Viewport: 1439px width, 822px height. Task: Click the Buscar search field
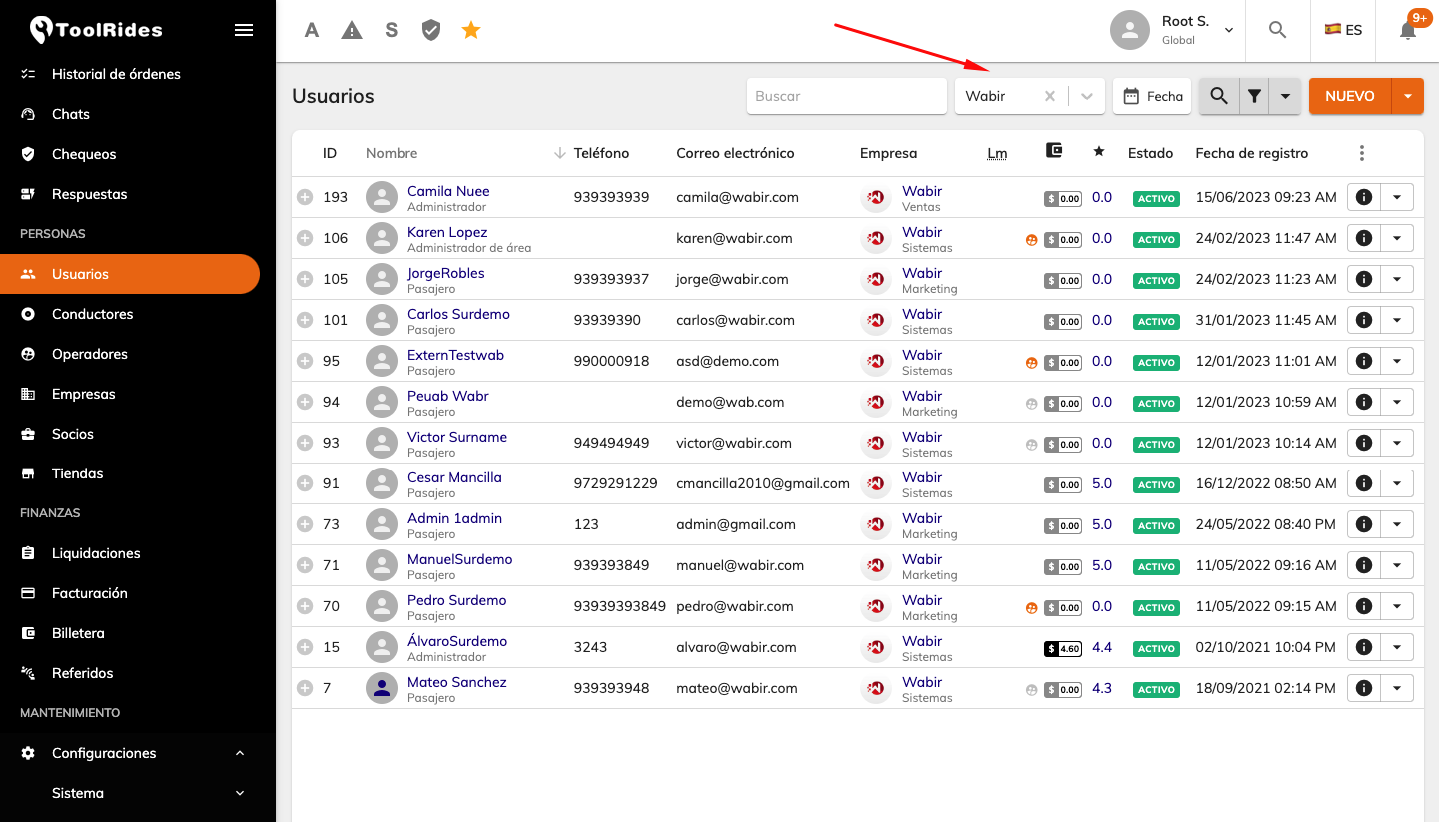tap(847, 96)
